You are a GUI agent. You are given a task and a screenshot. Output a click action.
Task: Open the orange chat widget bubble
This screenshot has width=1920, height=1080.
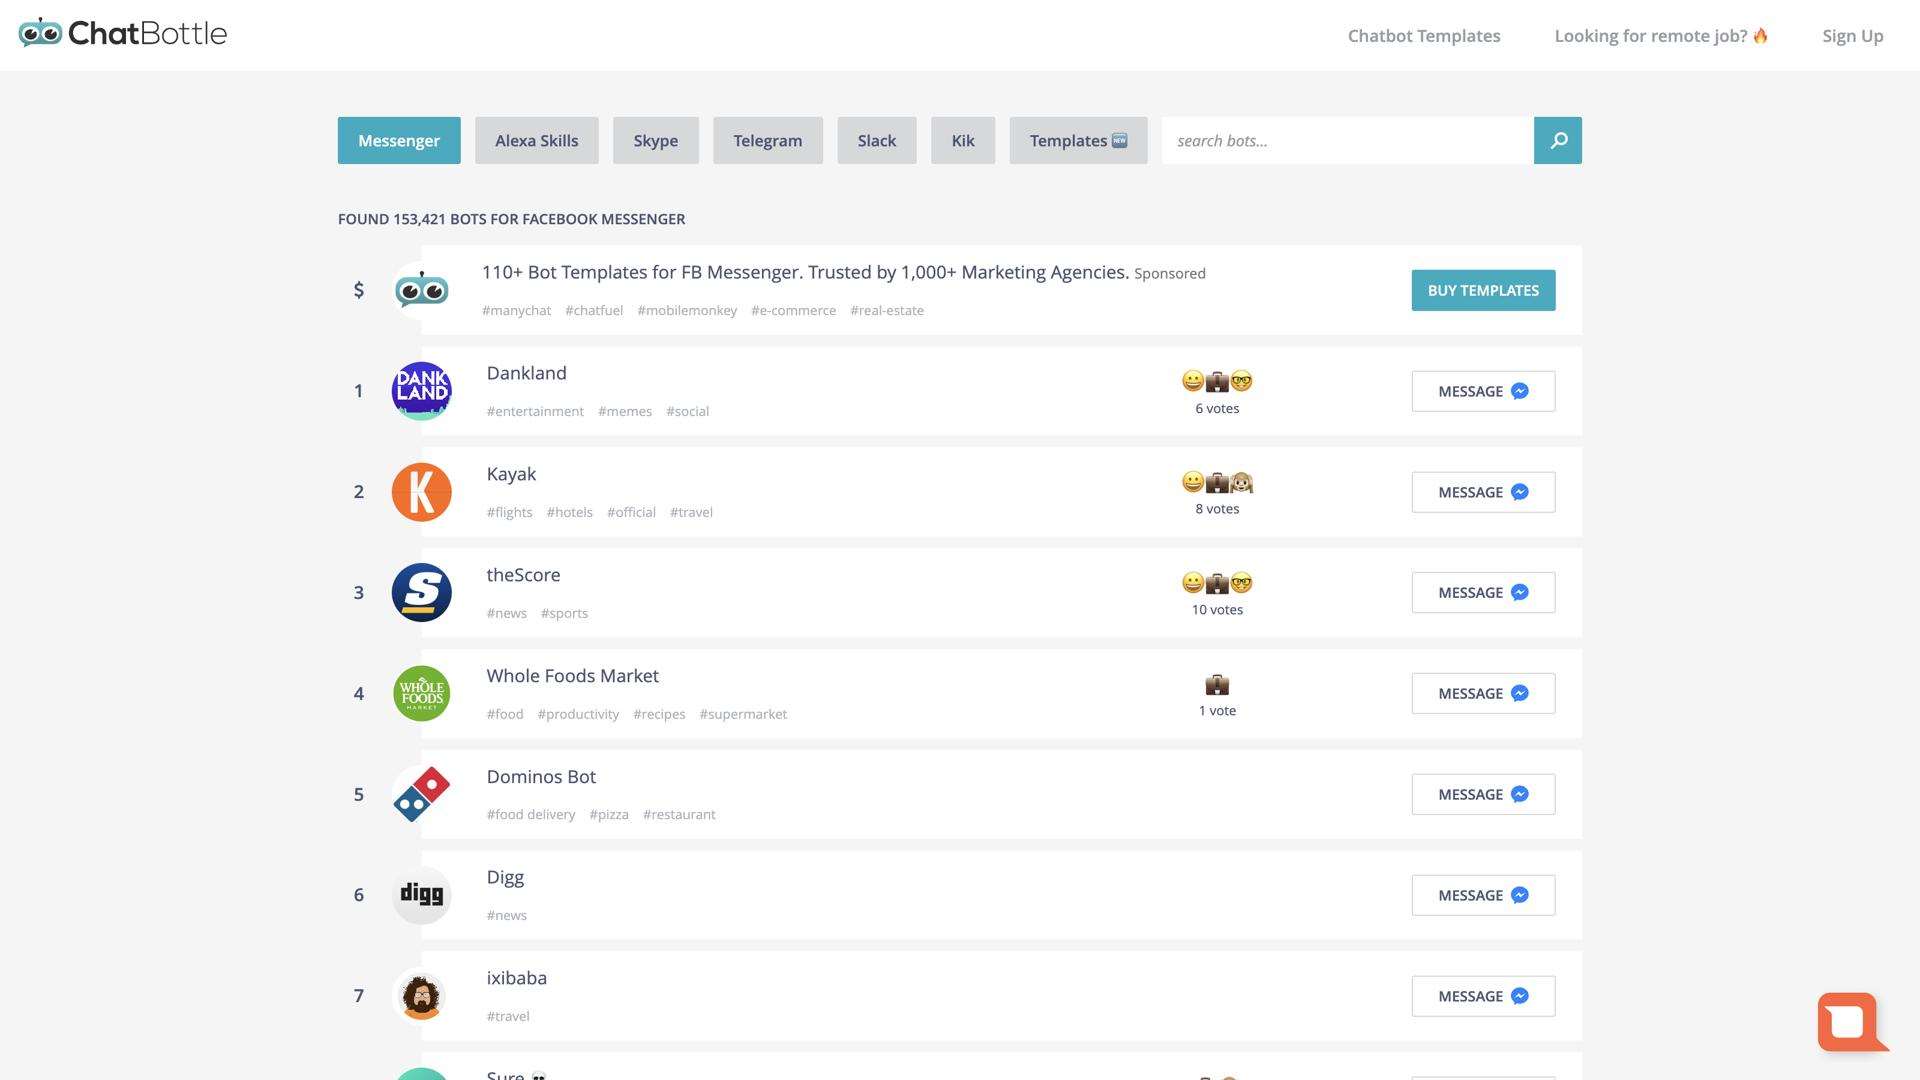(1849, 1021)
